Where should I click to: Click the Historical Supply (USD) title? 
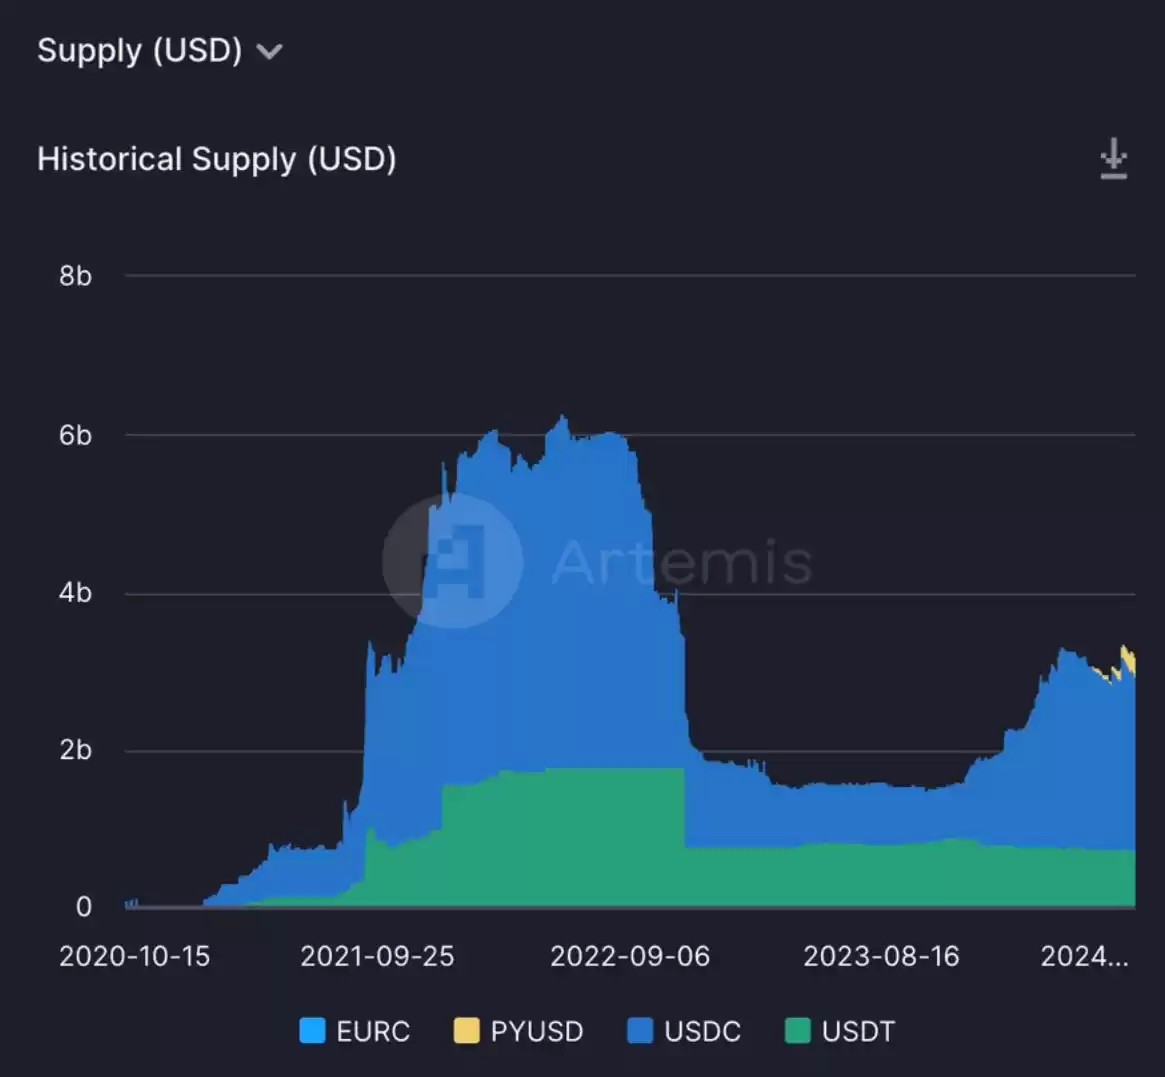tap(216, 160)
